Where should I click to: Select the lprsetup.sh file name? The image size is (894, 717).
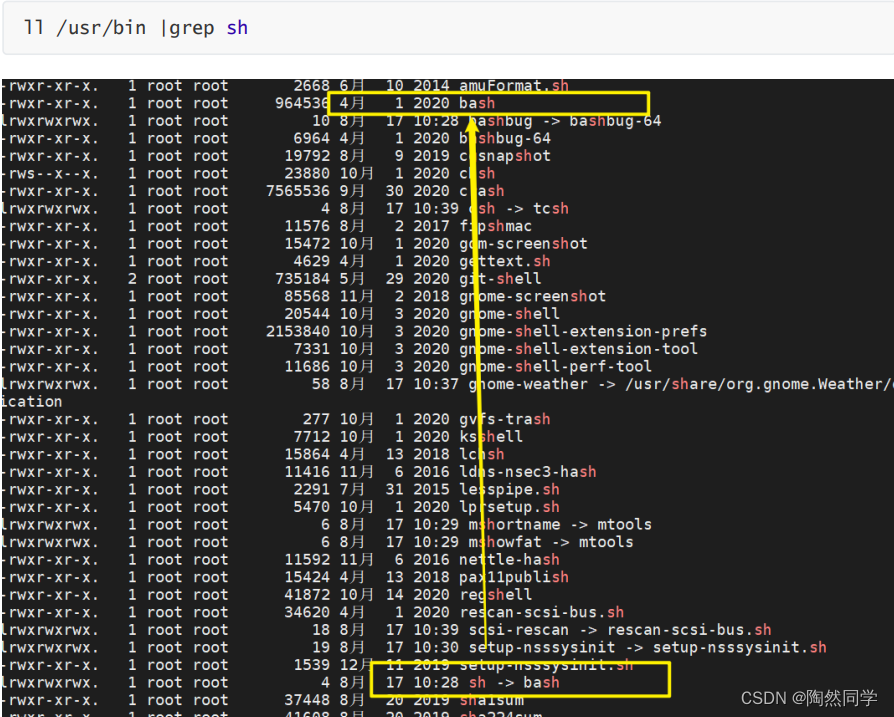(509, 507)
